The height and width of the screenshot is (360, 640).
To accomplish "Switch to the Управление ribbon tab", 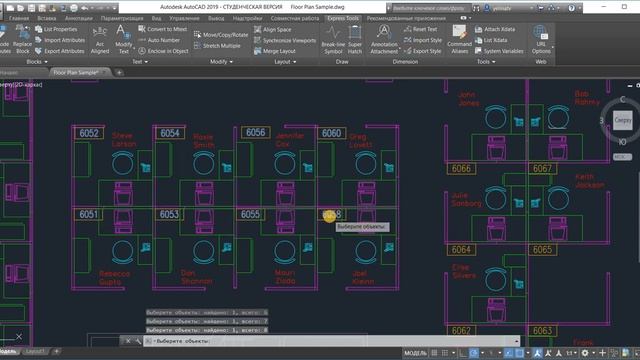I will tap(184, 18).
